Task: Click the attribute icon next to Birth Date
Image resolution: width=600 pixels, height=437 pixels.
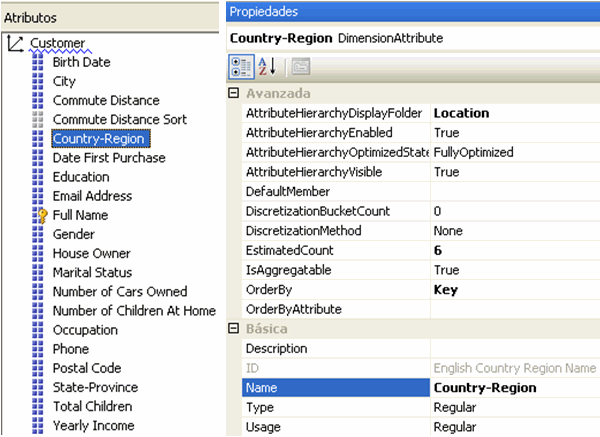Action: click(x=39, y=62)
